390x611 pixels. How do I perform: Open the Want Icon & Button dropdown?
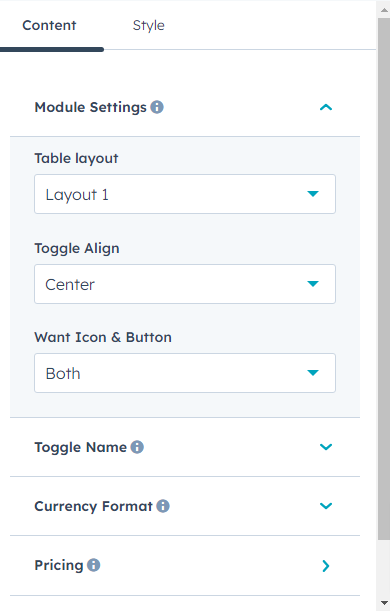click(185, 373)
